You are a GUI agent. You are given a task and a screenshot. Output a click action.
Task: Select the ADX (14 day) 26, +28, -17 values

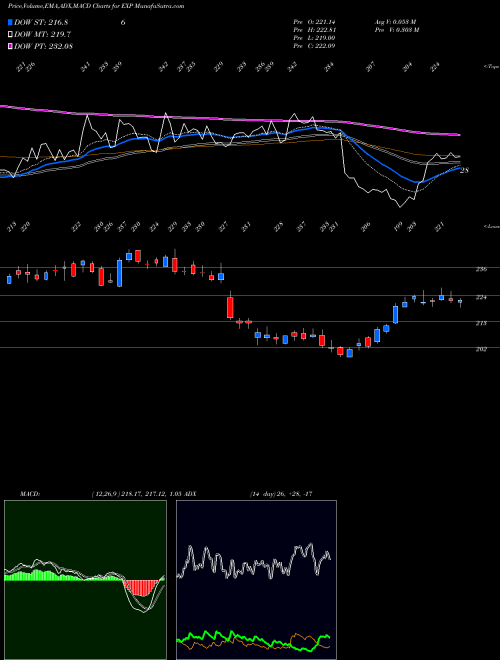pos(281,494)
